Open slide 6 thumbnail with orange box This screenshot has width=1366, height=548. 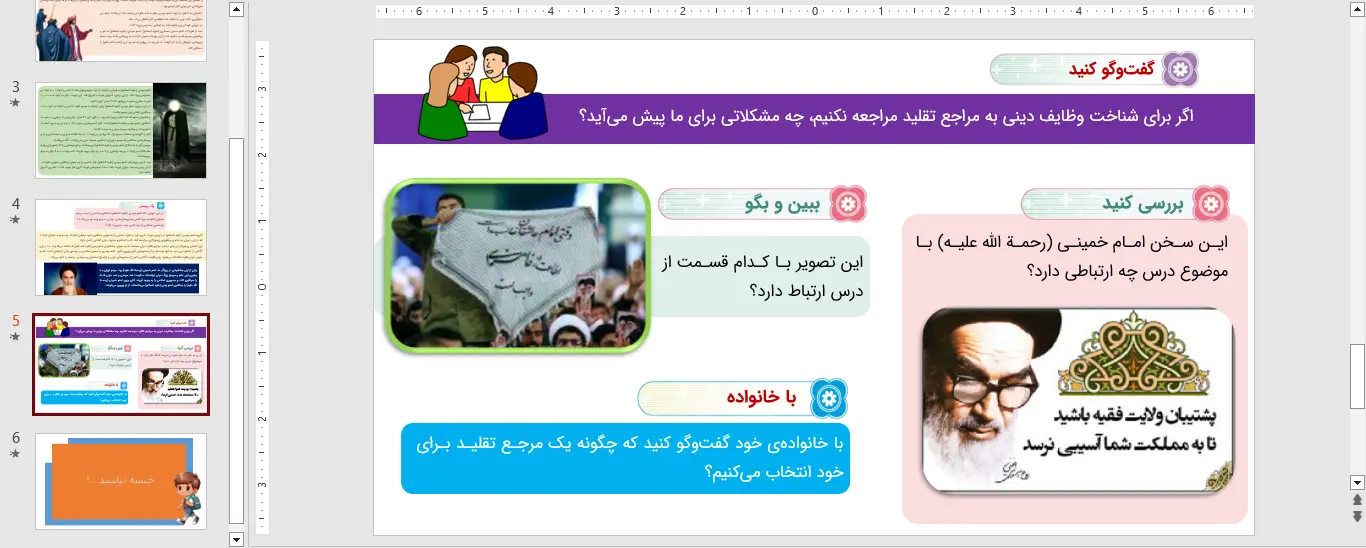(121, 481)
